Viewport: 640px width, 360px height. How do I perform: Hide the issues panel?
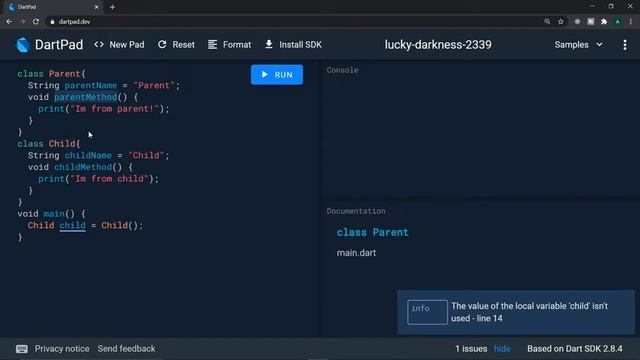pos(502,349)
